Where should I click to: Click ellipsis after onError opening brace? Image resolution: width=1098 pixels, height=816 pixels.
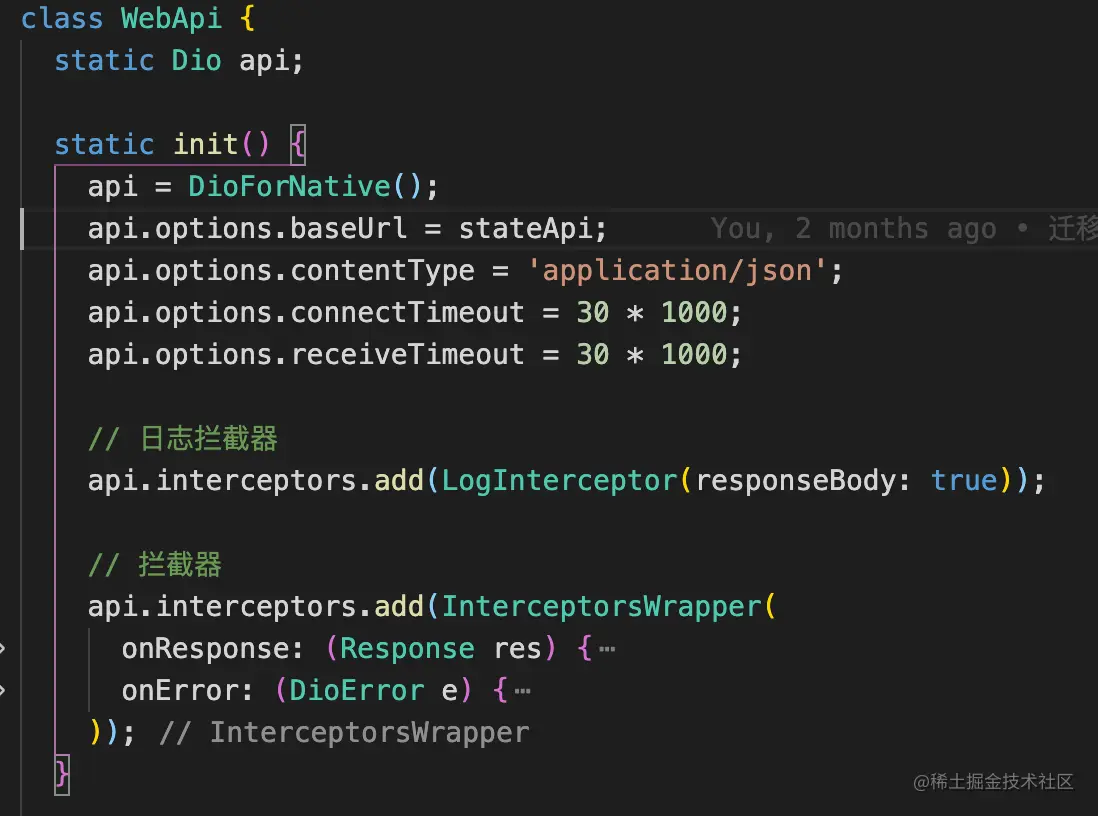pos(522,691)
